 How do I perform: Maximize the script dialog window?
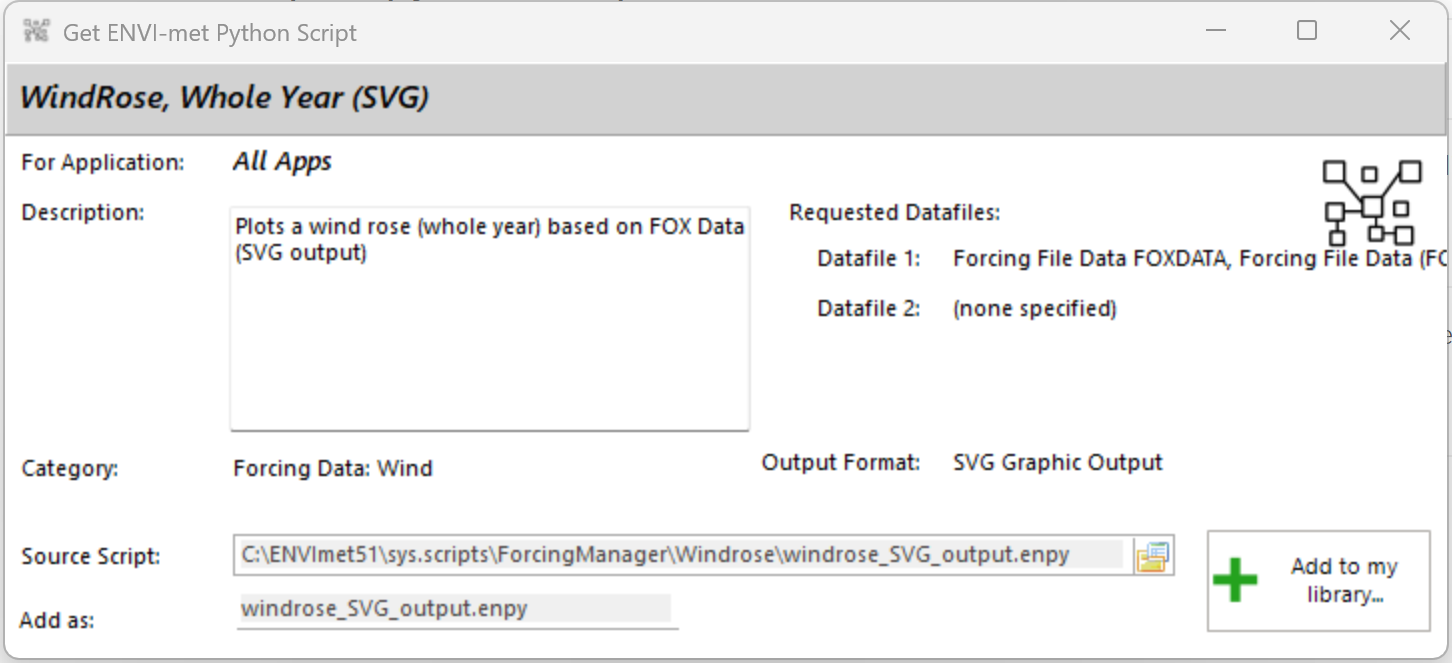tap(1307, 32)
